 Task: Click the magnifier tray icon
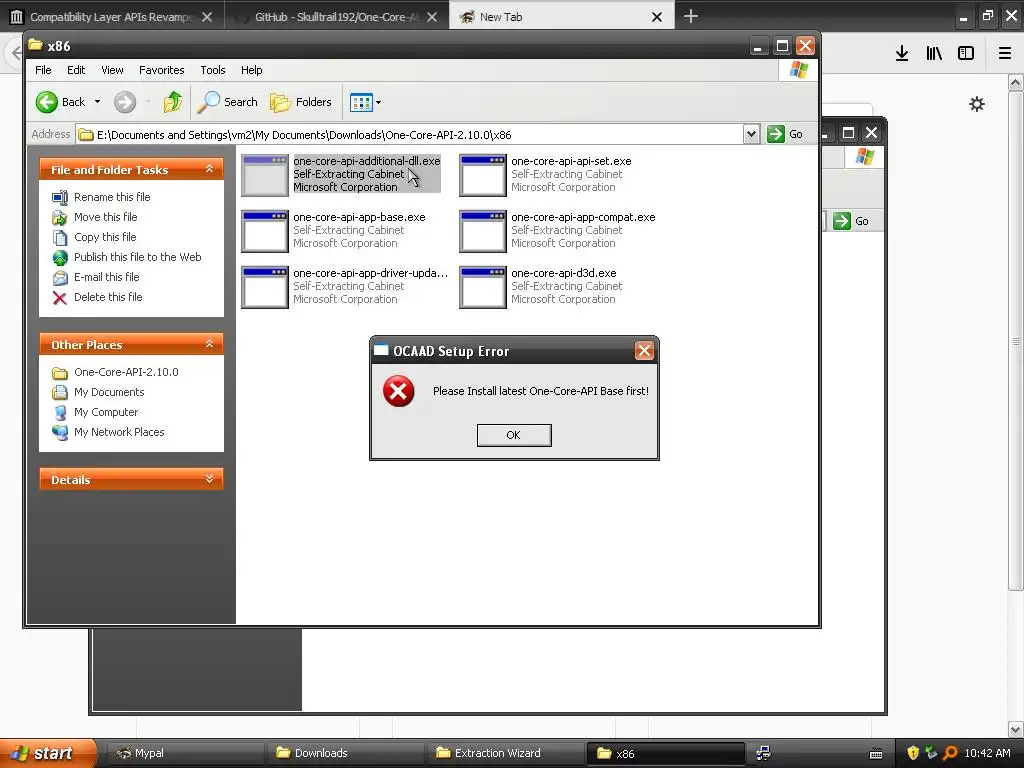950,753
